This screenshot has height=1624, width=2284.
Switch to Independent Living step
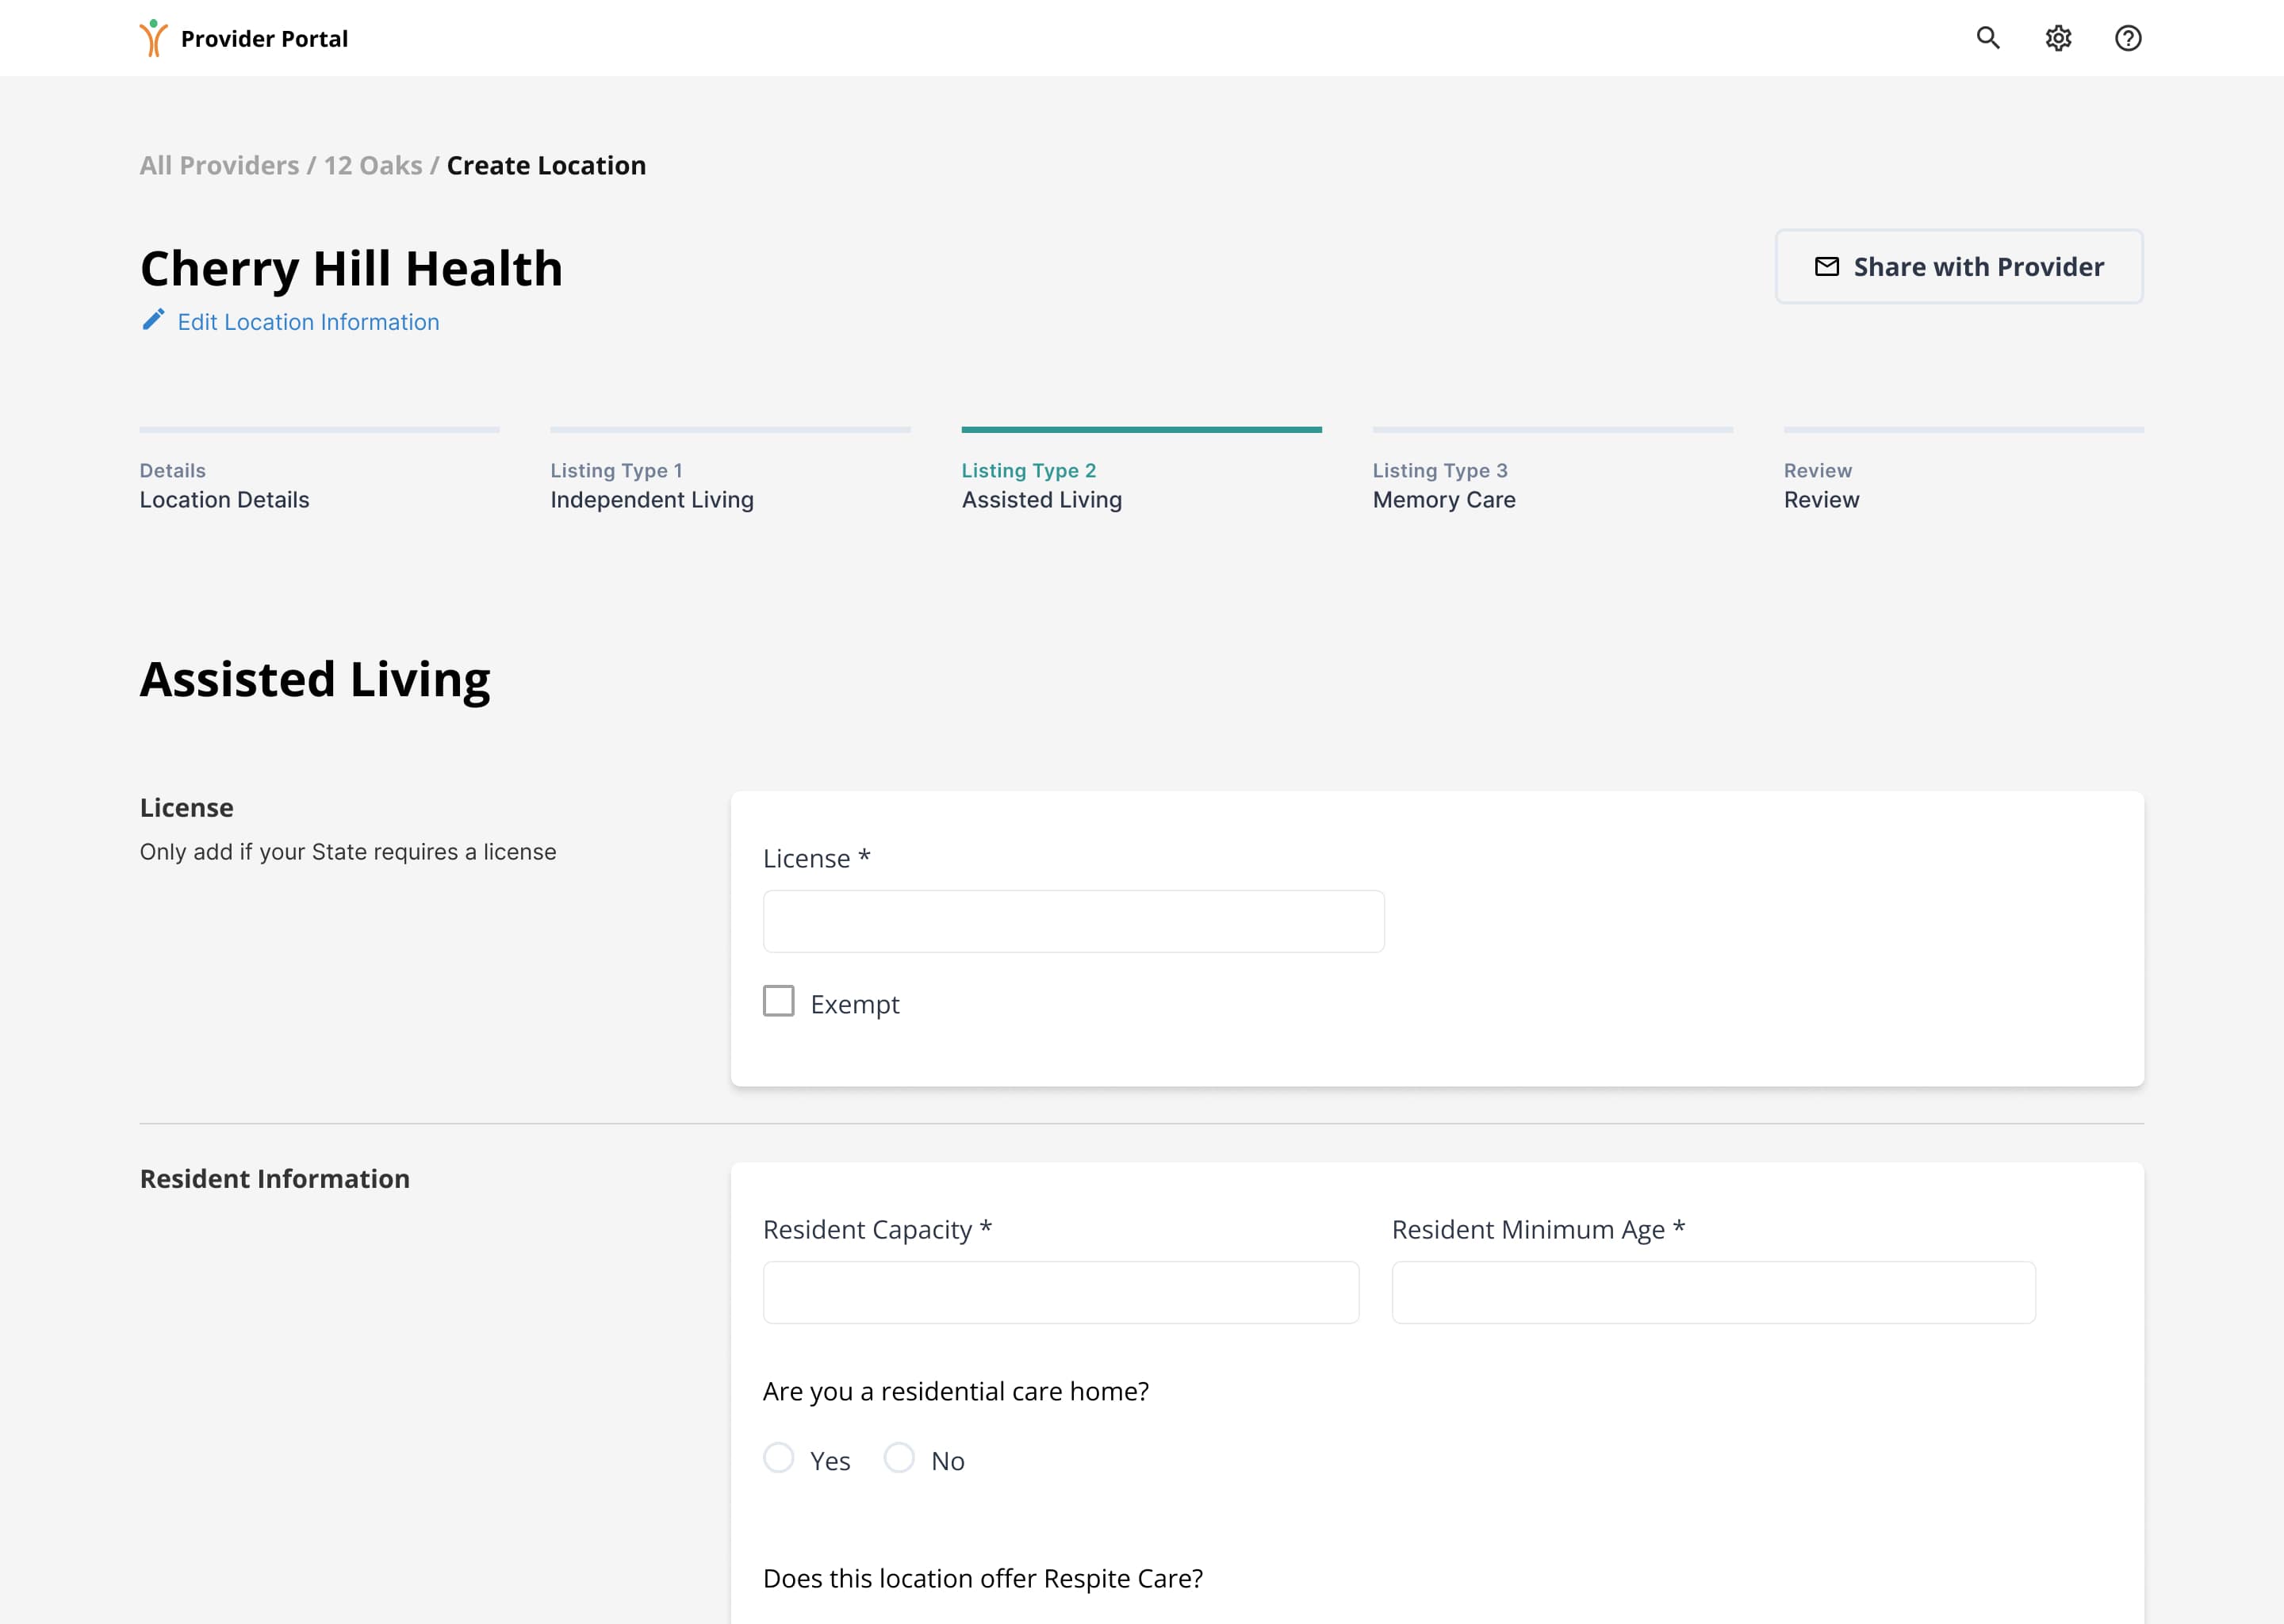[651, 499]
